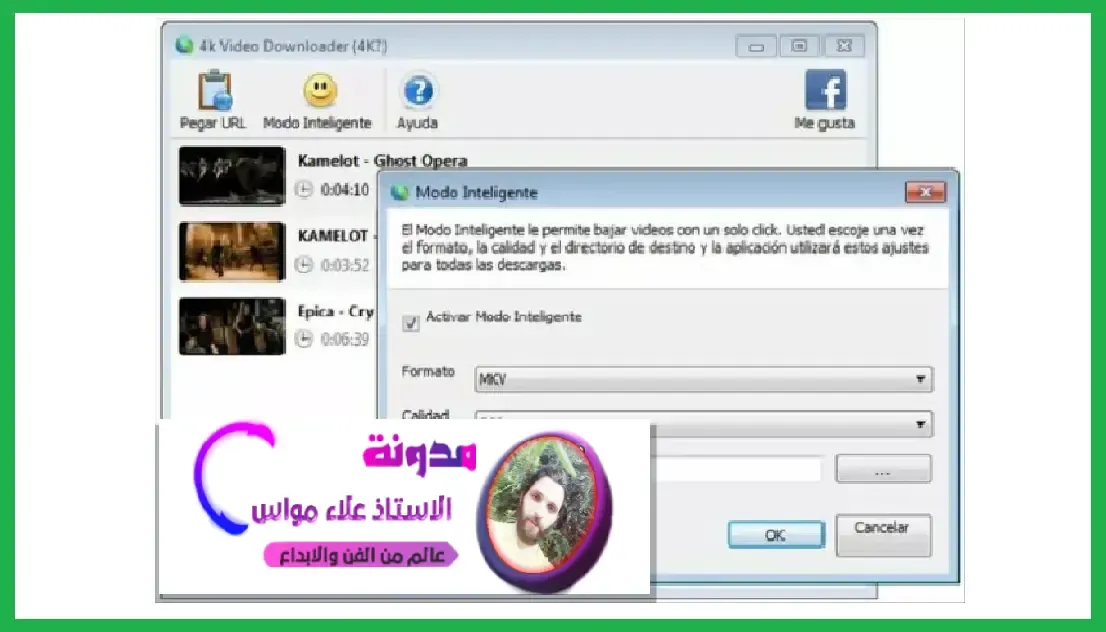
Task: Click the 4k Video Downloader title icon
Action: click(x=184, y=45)
